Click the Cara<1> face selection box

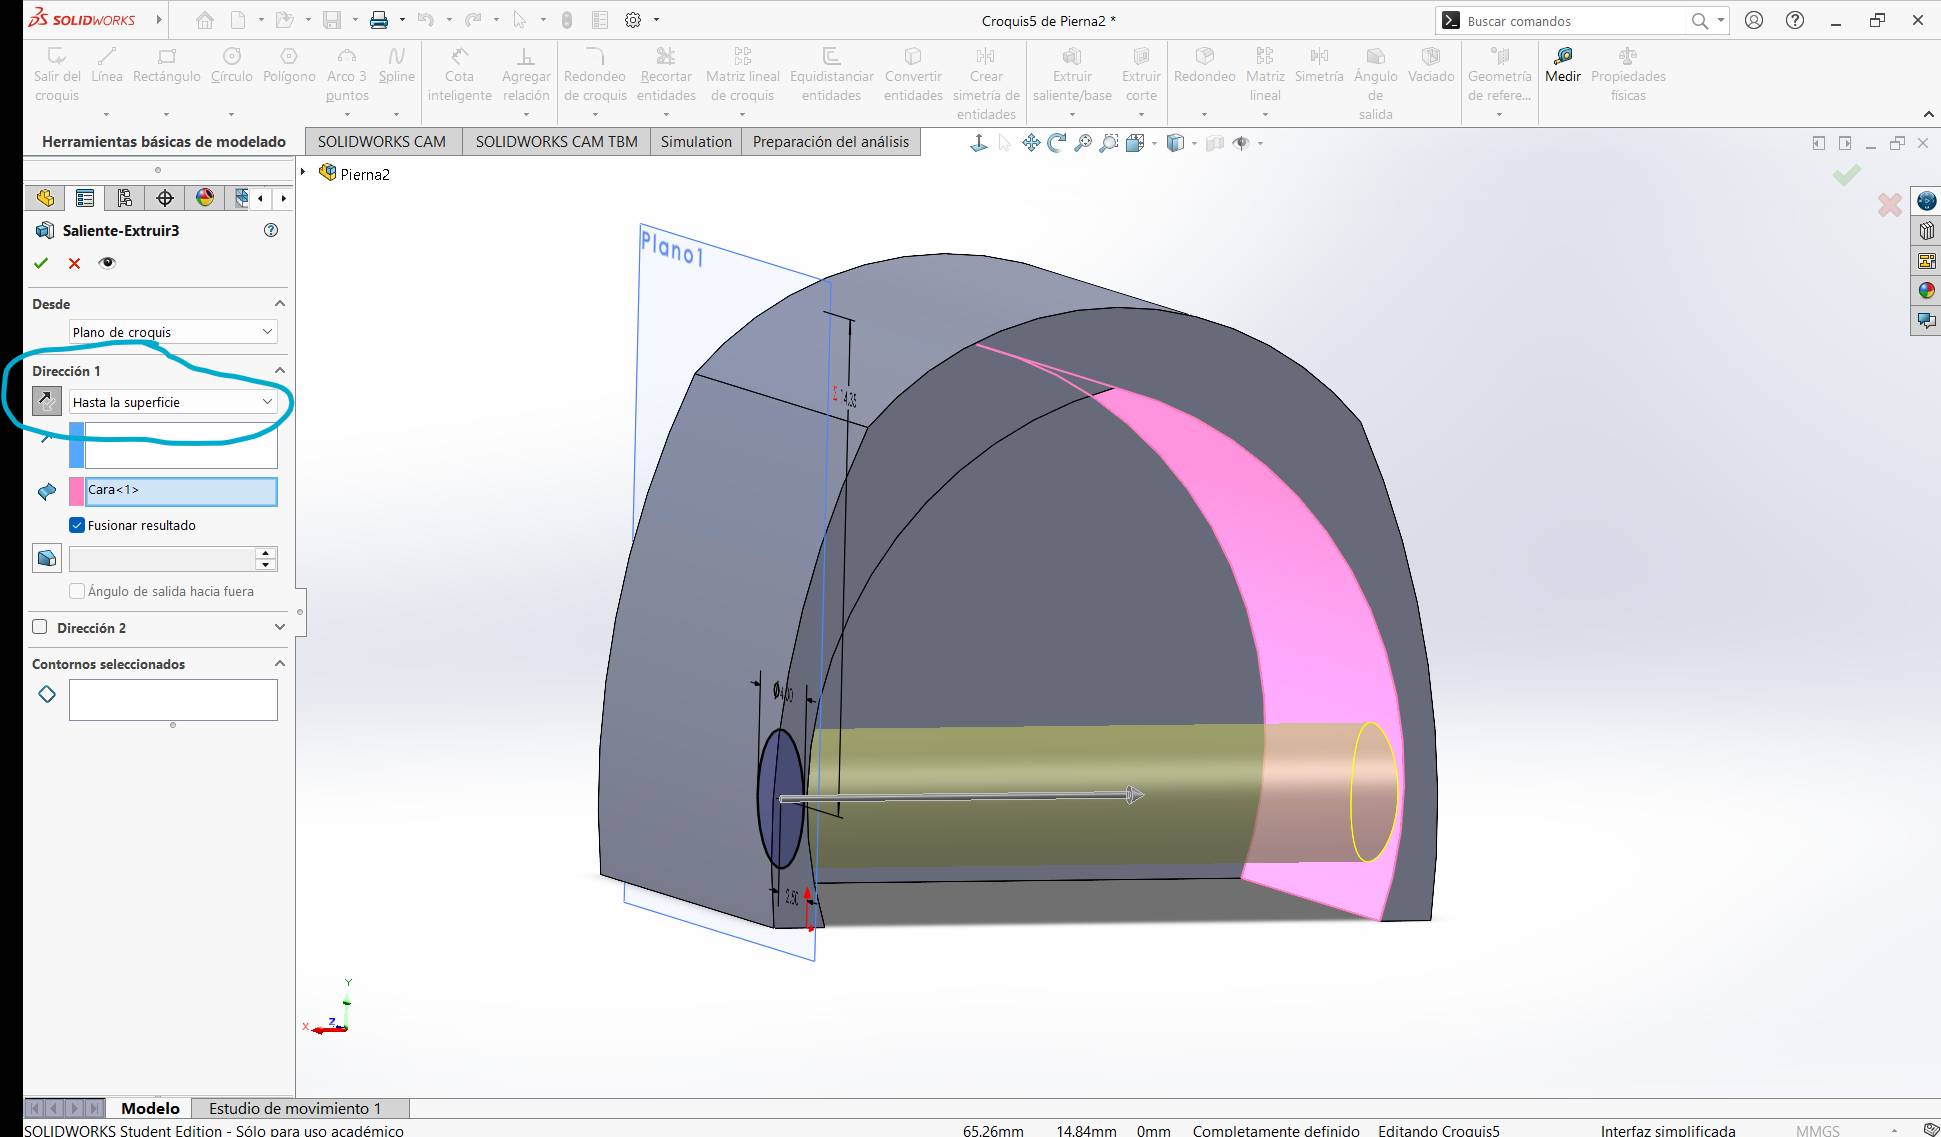click(180, 491)
